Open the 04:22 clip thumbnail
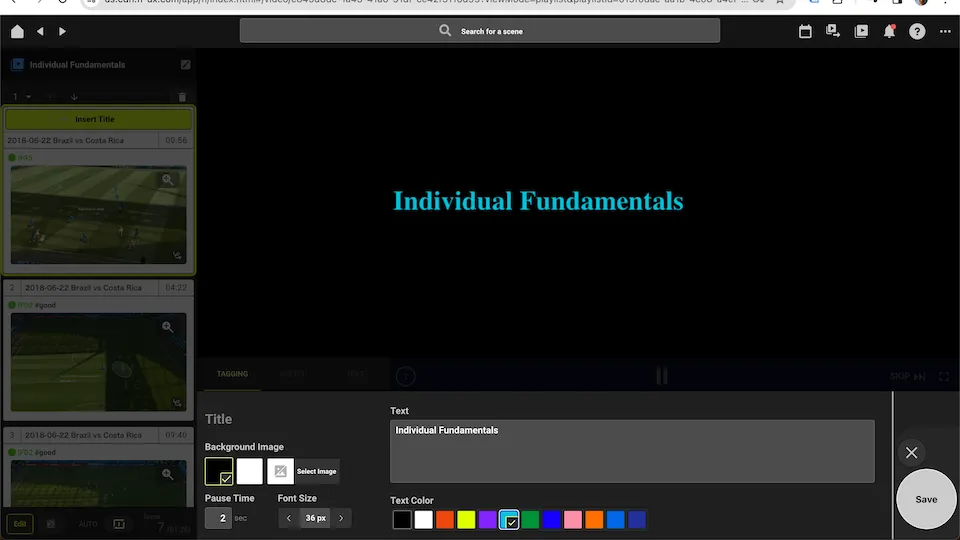Viewport: 960px width, 540px height. (x=99, y=362)
